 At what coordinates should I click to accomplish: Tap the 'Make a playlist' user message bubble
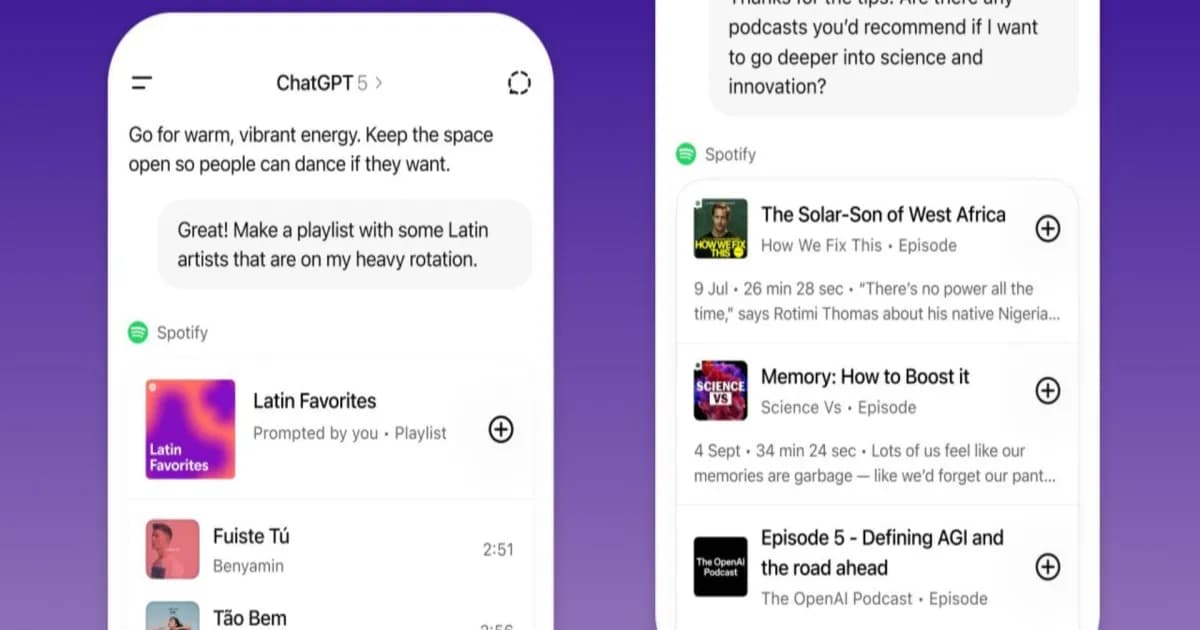(345, 244)
